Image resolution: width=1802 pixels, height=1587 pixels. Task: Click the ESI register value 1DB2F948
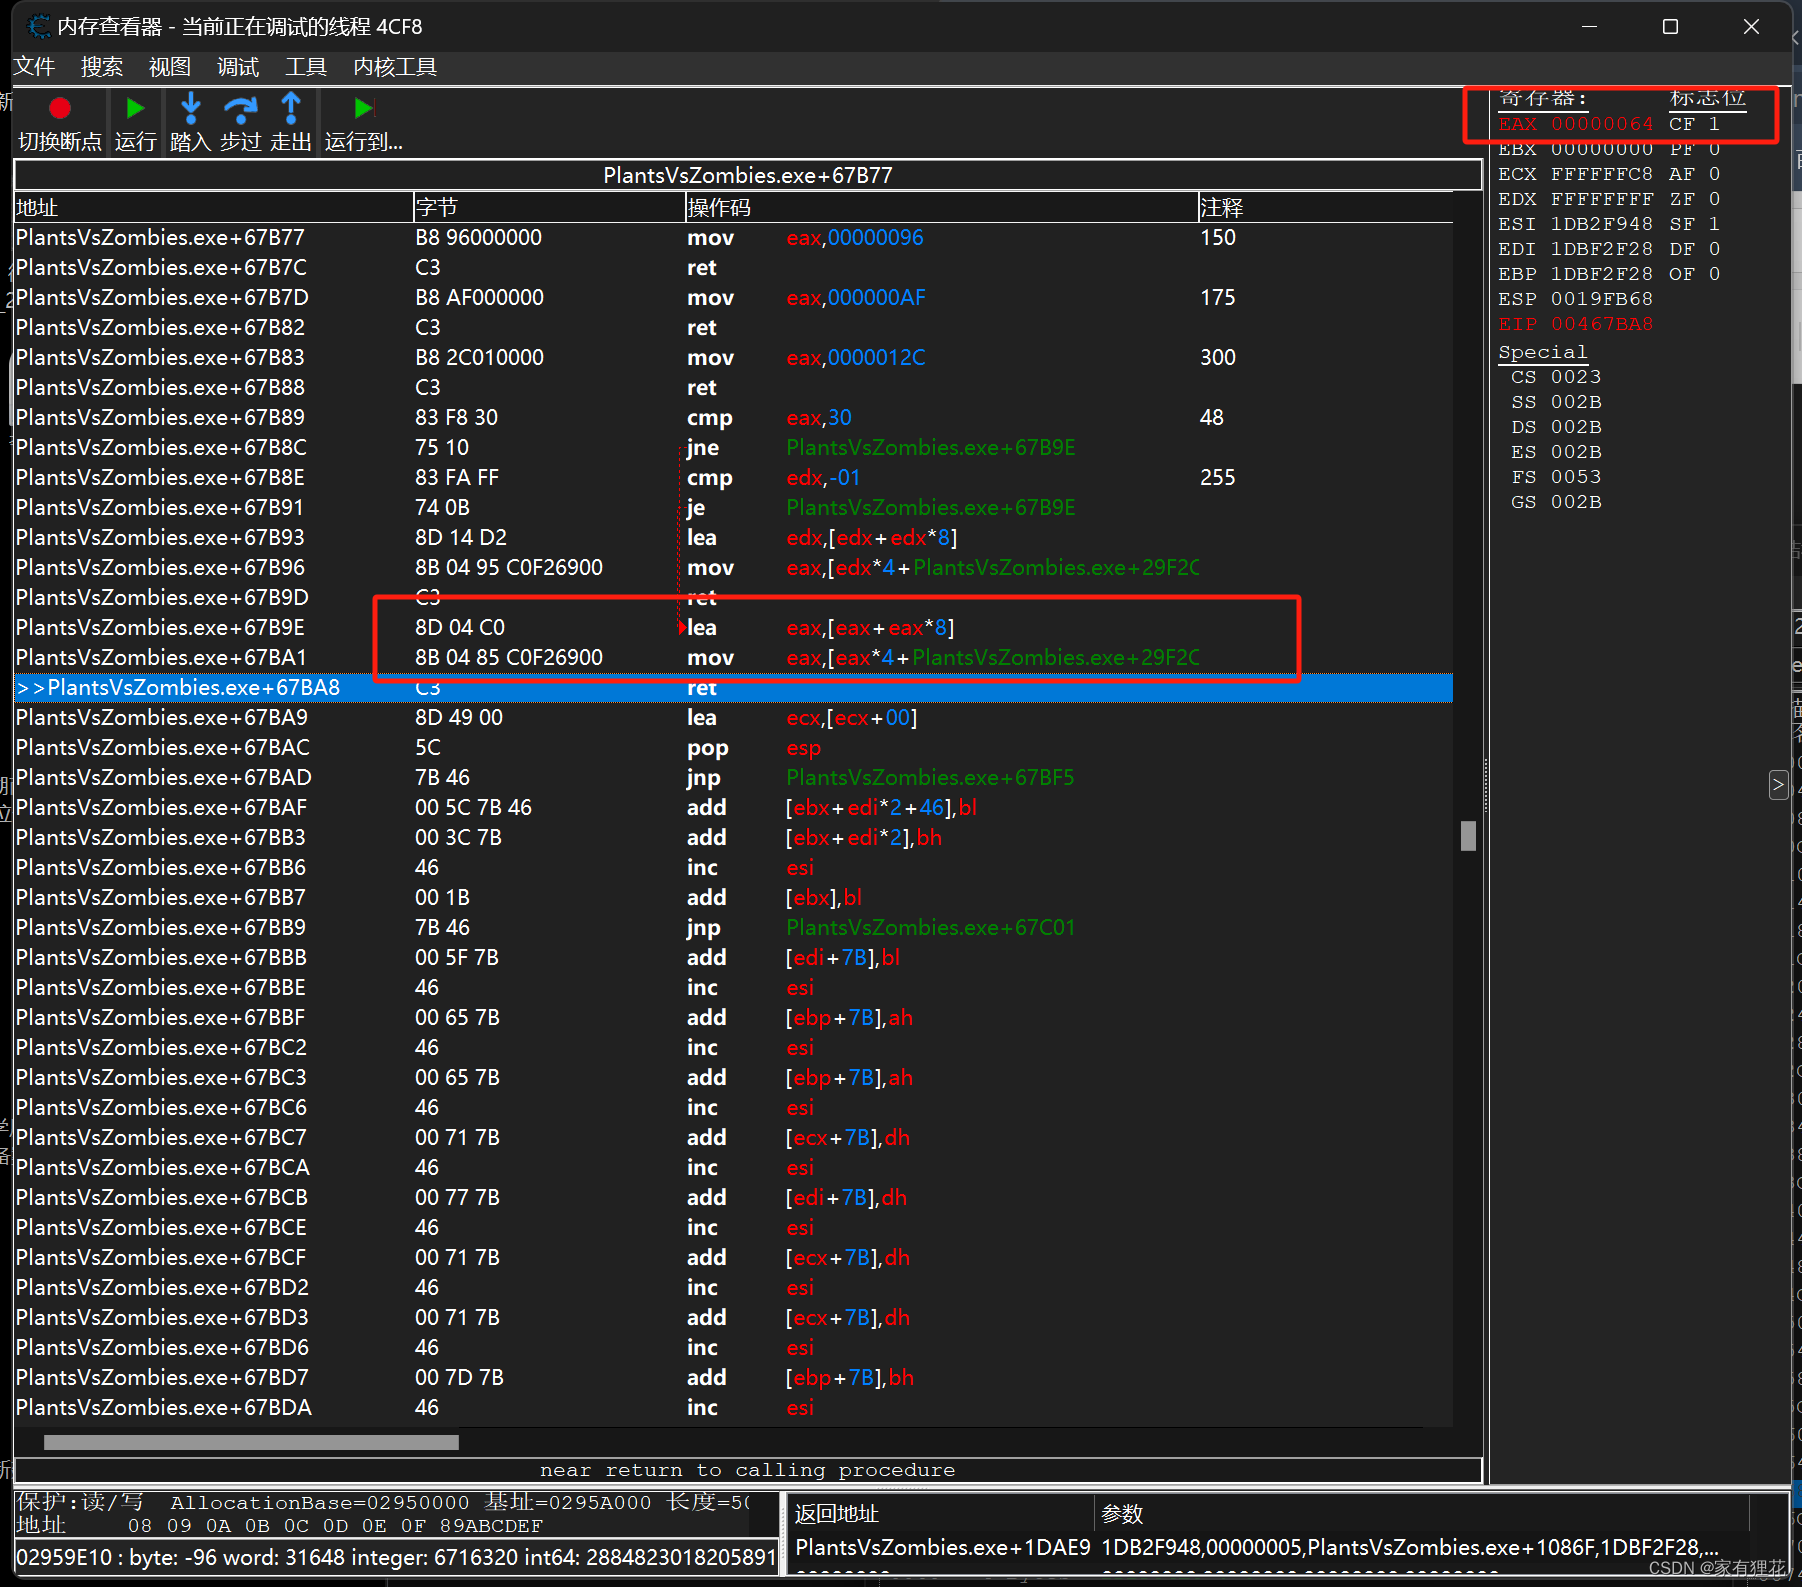1602,224
